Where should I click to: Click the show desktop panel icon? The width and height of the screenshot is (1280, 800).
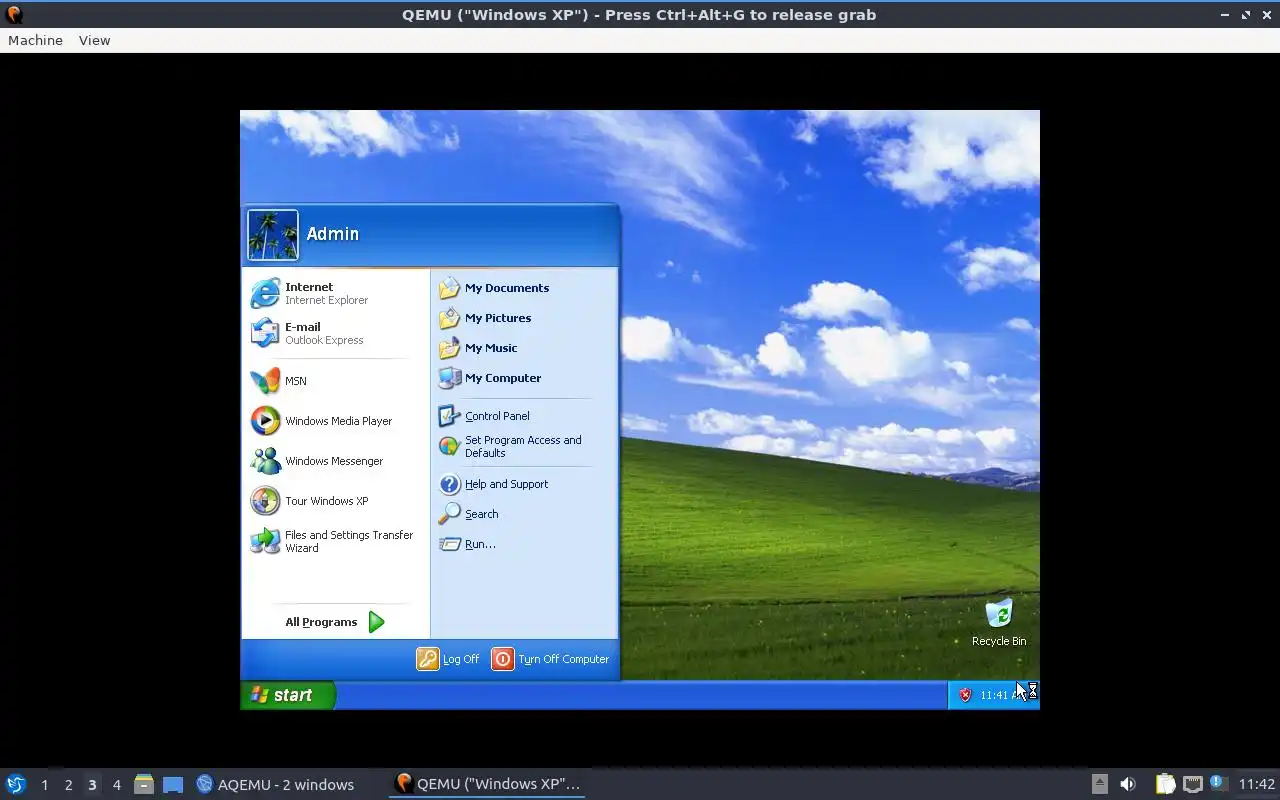click(173, 784)
